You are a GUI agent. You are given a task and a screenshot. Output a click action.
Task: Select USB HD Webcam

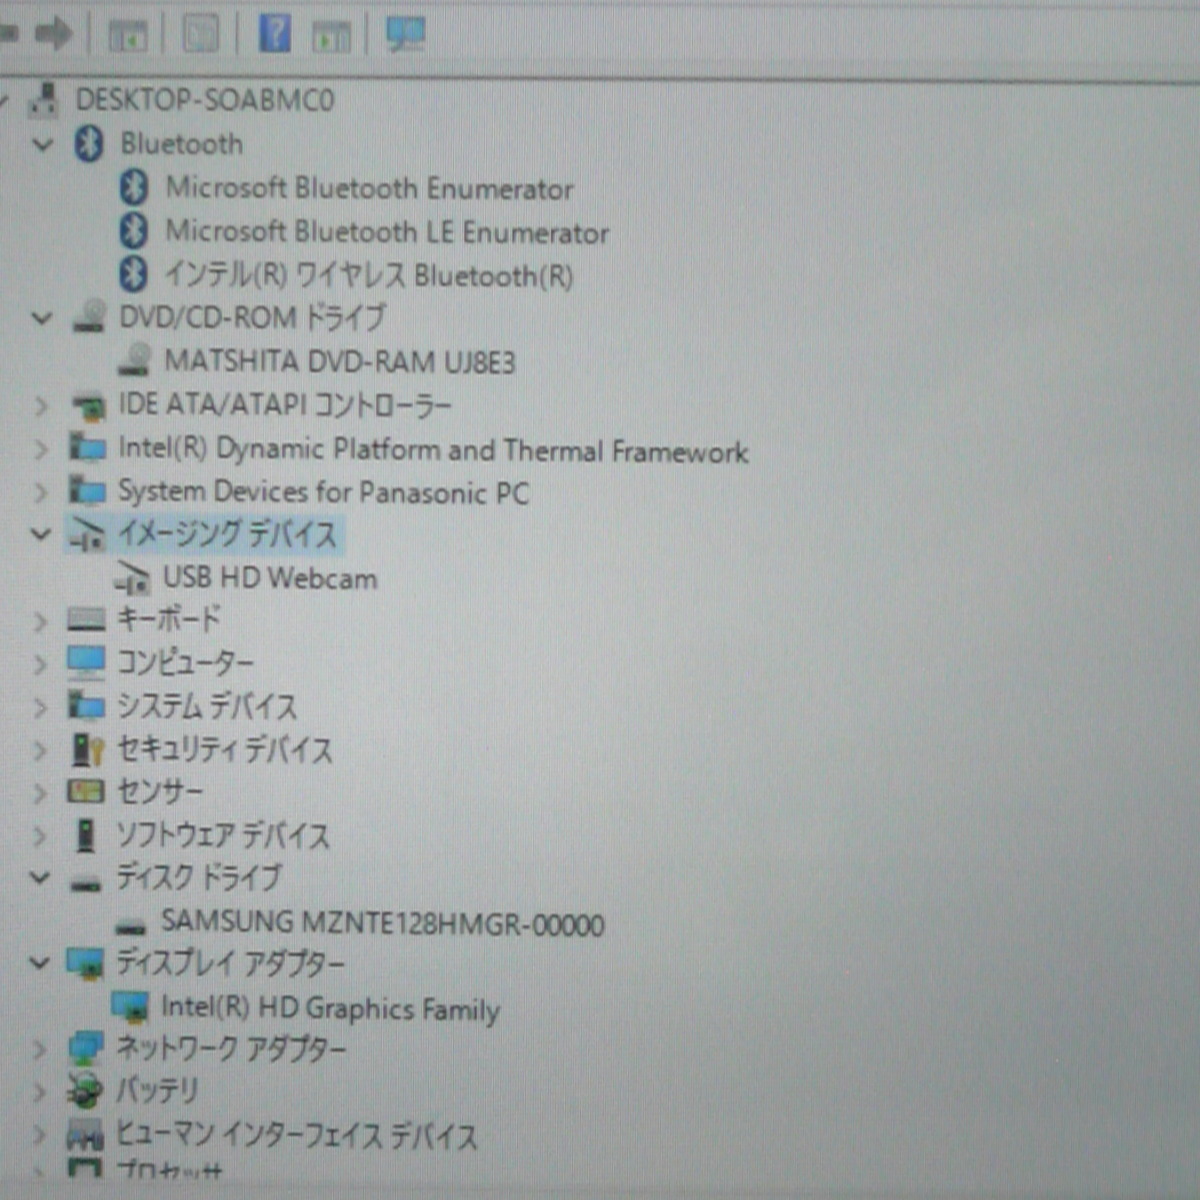coord(270,578)
